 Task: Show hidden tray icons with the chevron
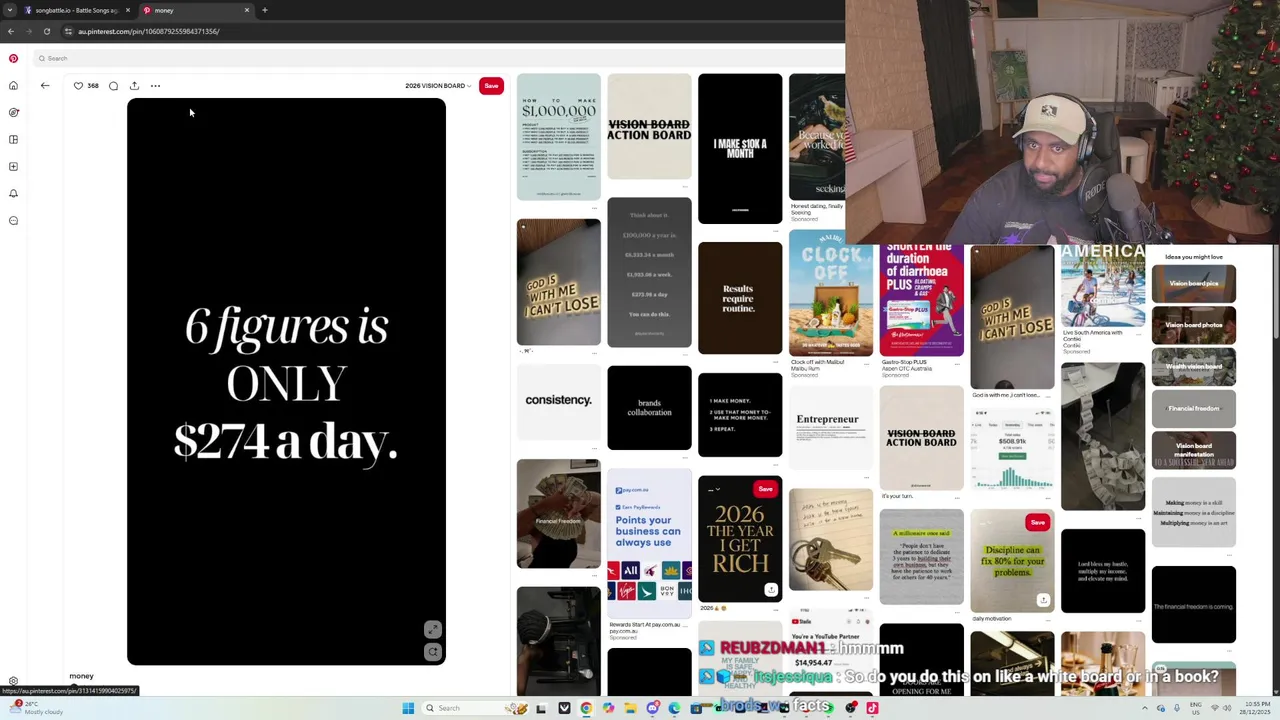tap(1145, 708)
